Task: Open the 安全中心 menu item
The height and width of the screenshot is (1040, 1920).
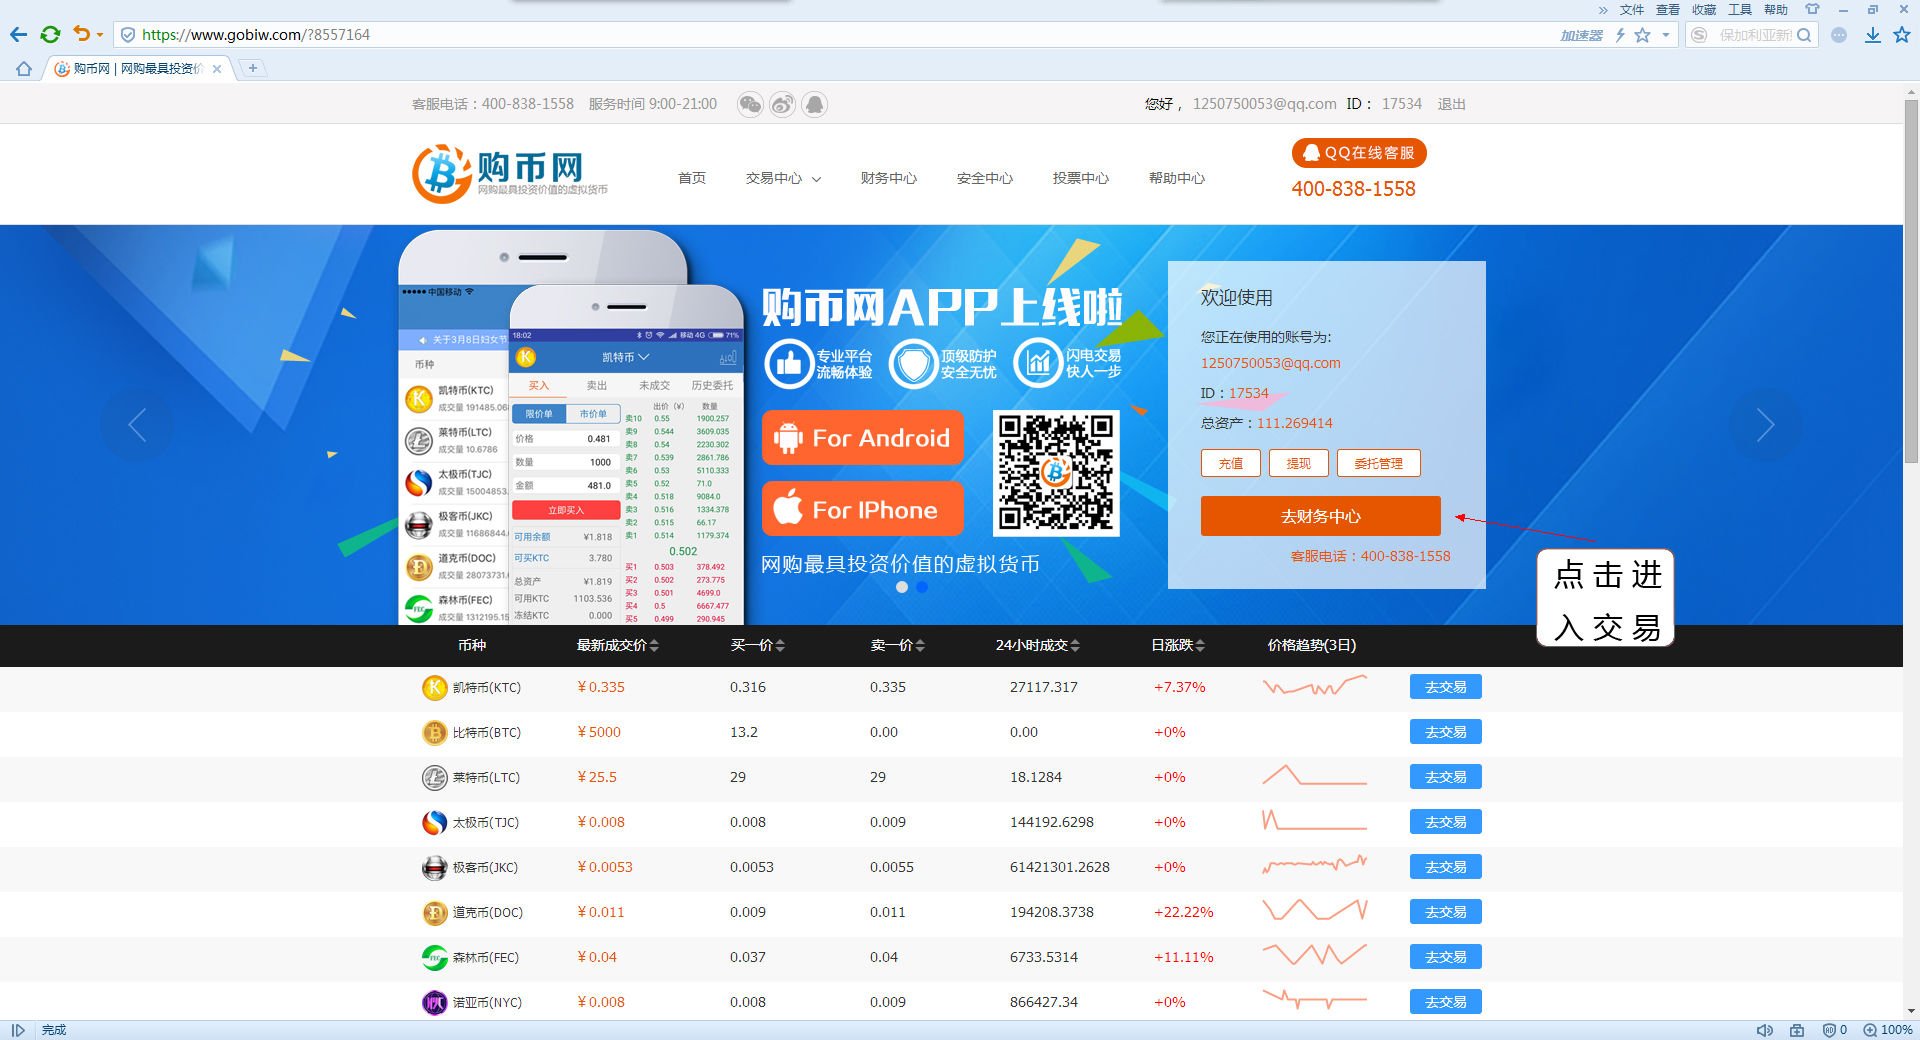Action: pyautogui.click(x=984, y=178)
